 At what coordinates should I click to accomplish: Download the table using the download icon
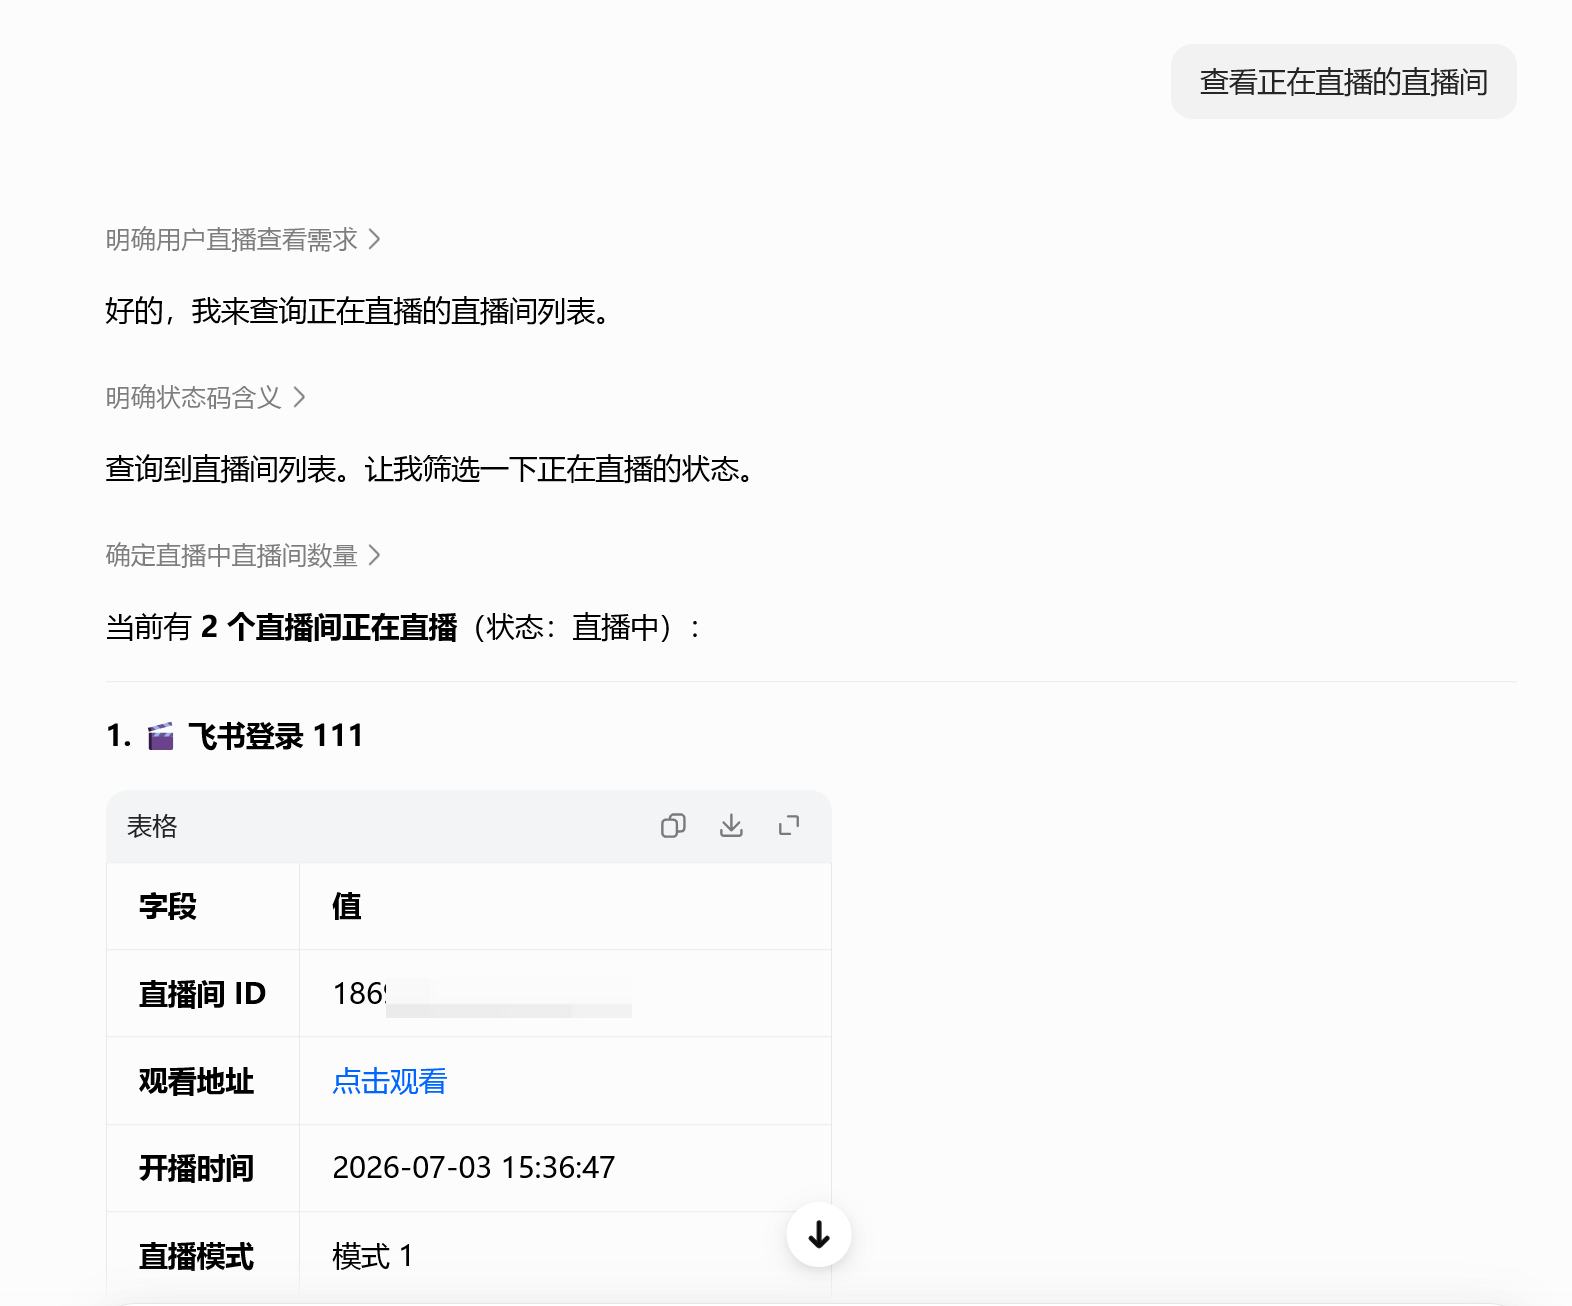(x=731, y=826)
